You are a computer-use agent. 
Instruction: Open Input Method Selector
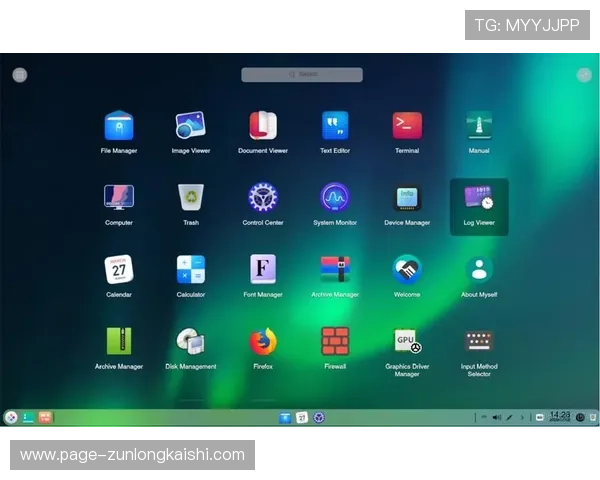(479, 342)
